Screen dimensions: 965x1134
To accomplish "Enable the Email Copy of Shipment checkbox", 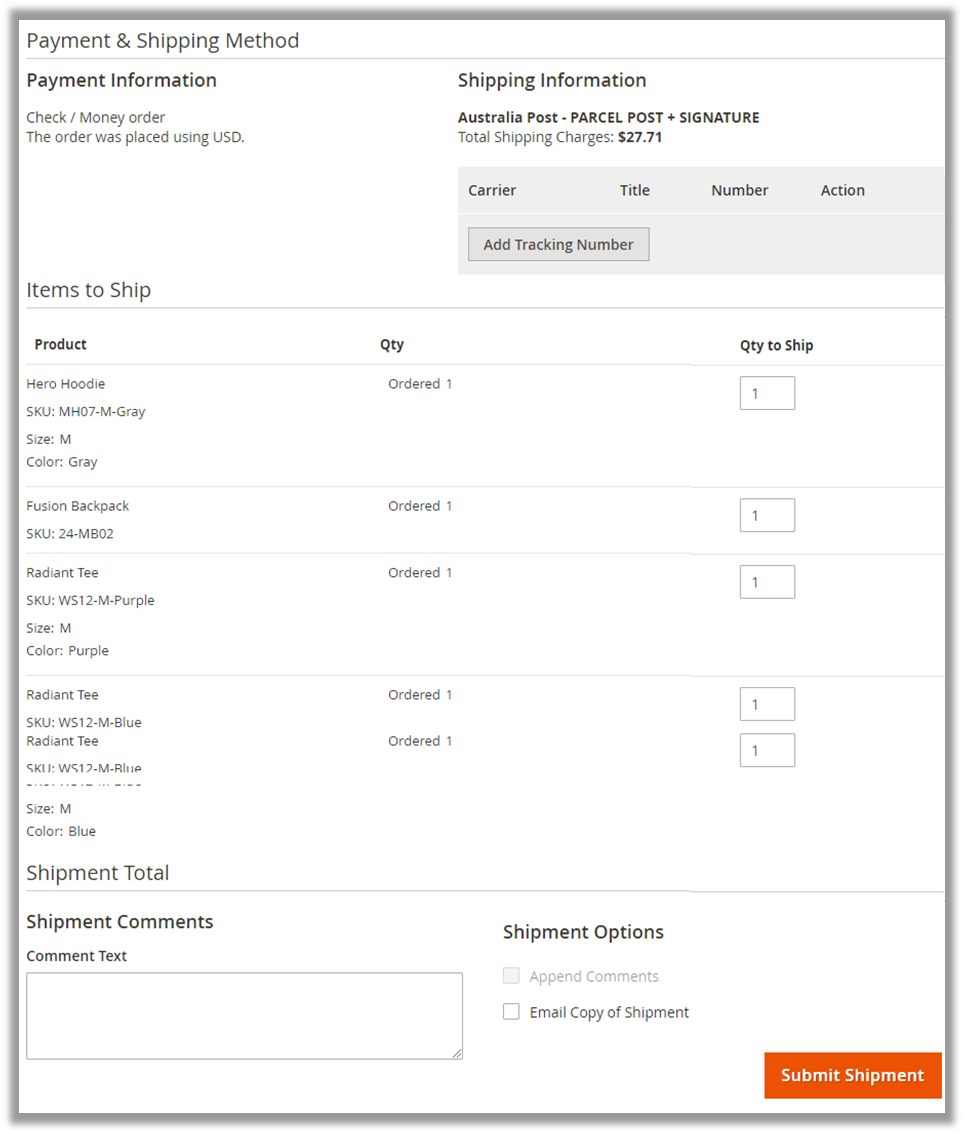I will coord(511,1012).
